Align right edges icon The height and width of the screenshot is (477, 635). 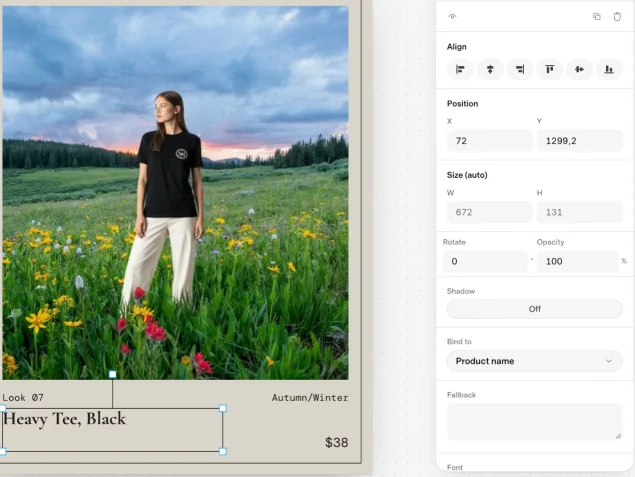coord(520,69)
